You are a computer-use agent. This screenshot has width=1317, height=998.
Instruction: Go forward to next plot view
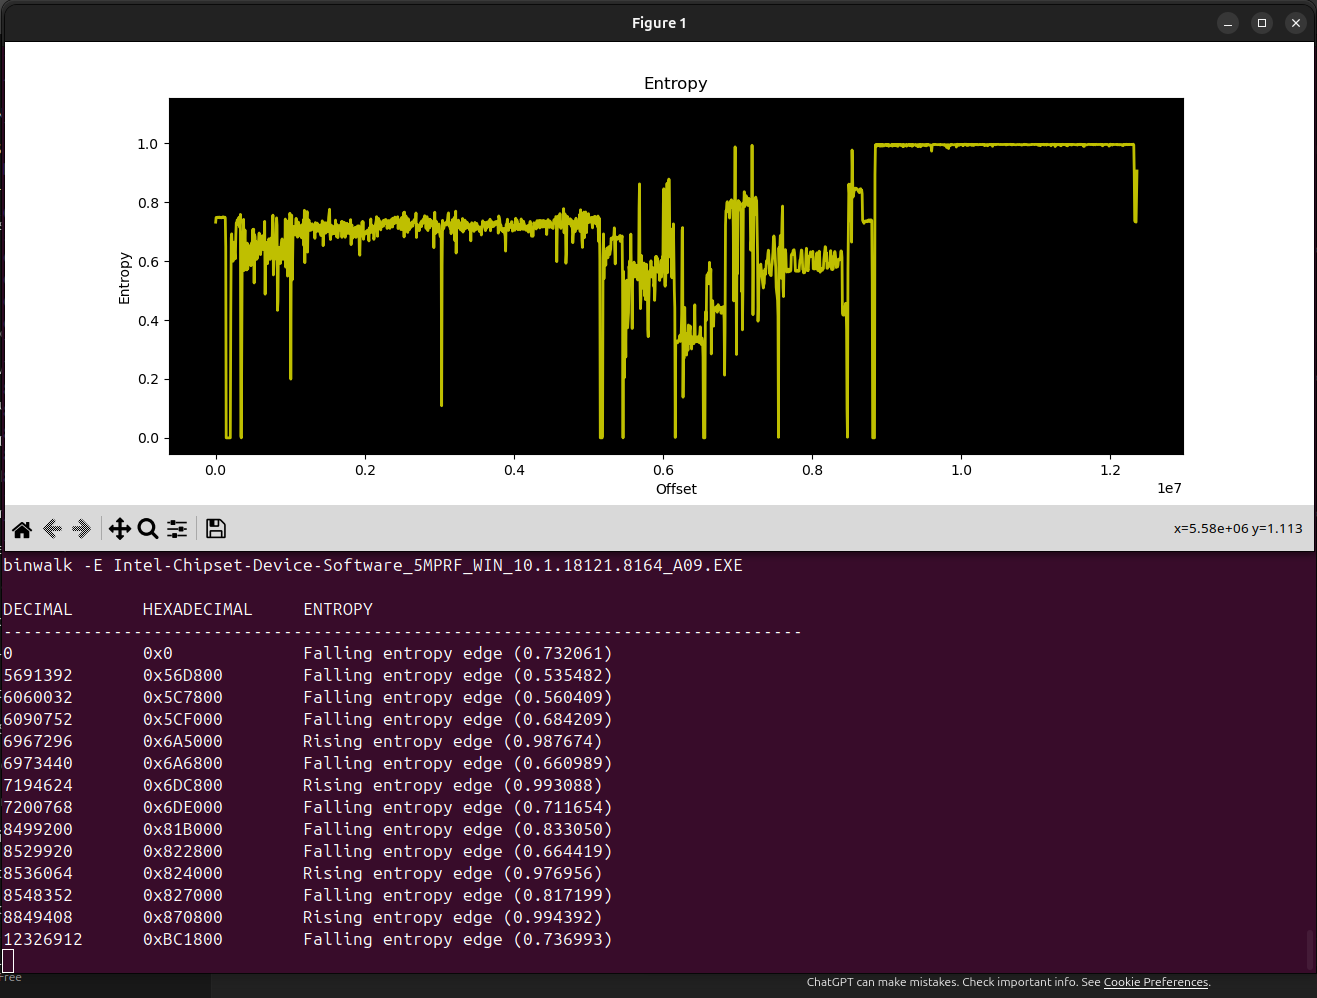[82, 529]
